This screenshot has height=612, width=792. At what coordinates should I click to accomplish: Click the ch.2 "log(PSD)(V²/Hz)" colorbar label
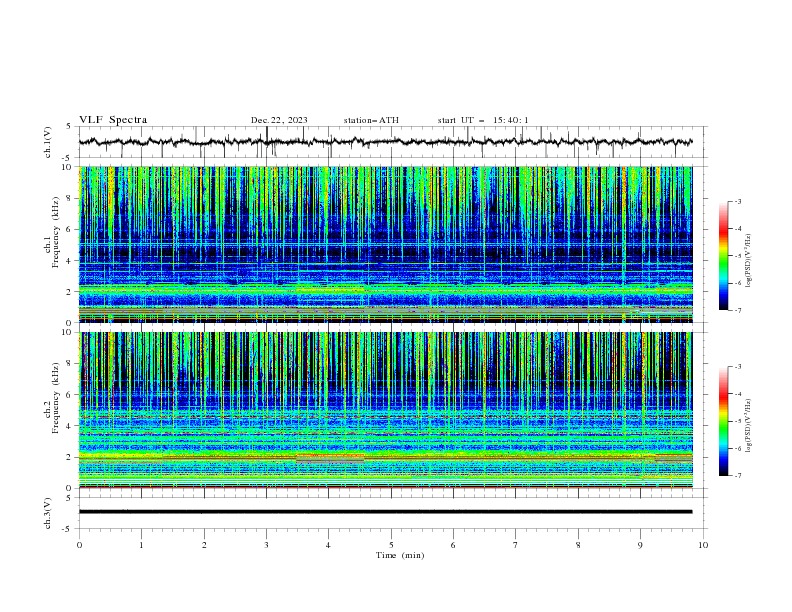coord(748,426)
